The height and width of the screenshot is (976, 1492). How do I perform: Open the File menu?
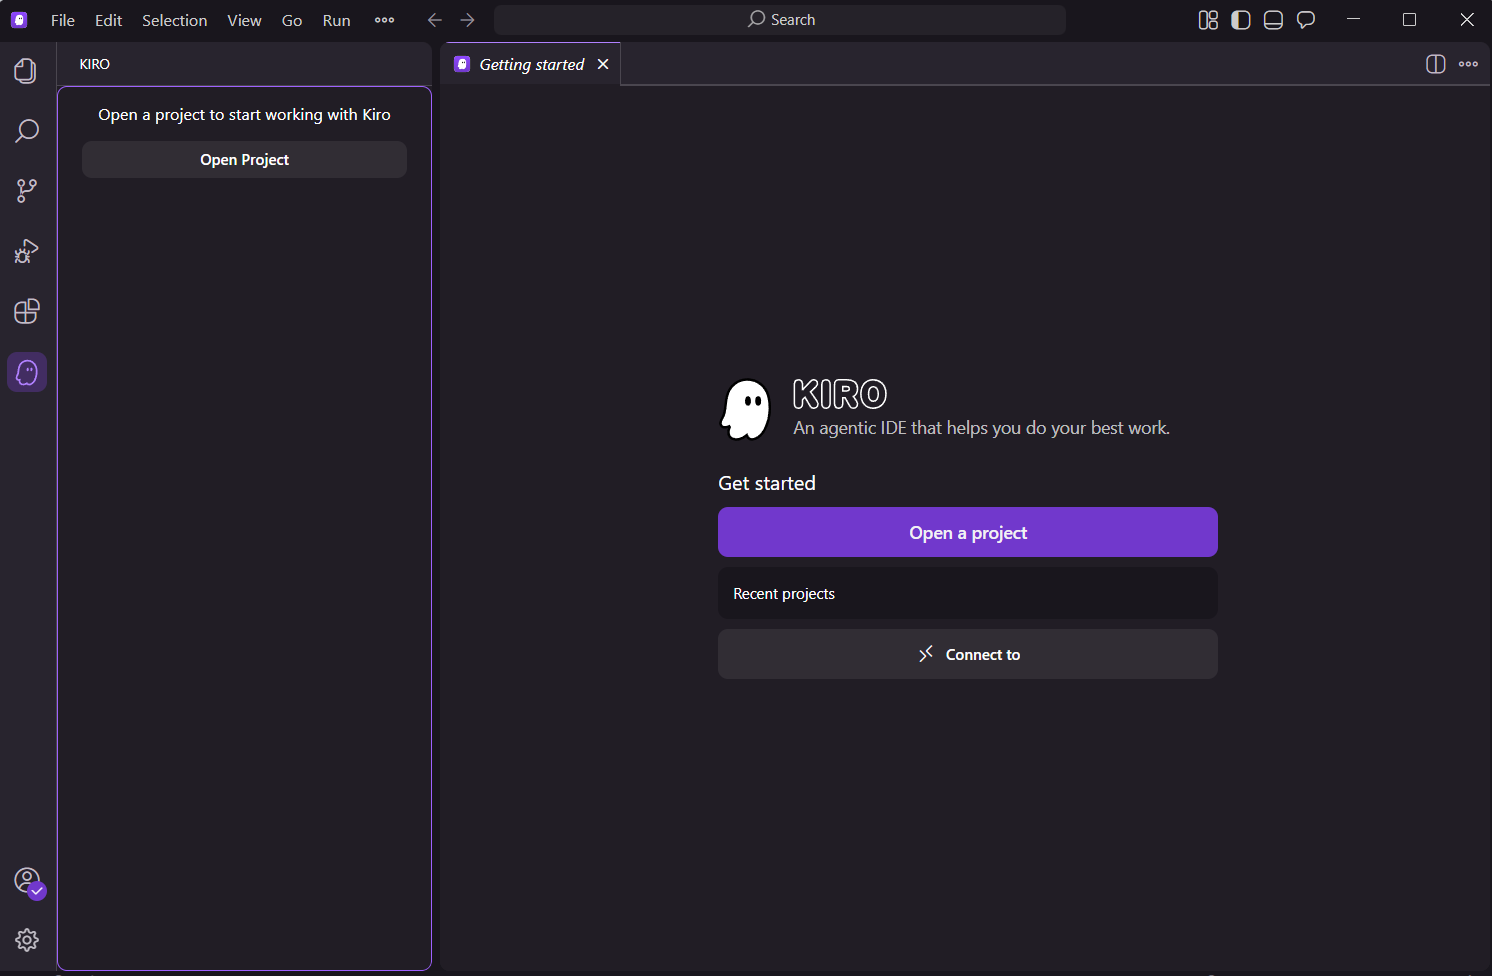63,20
